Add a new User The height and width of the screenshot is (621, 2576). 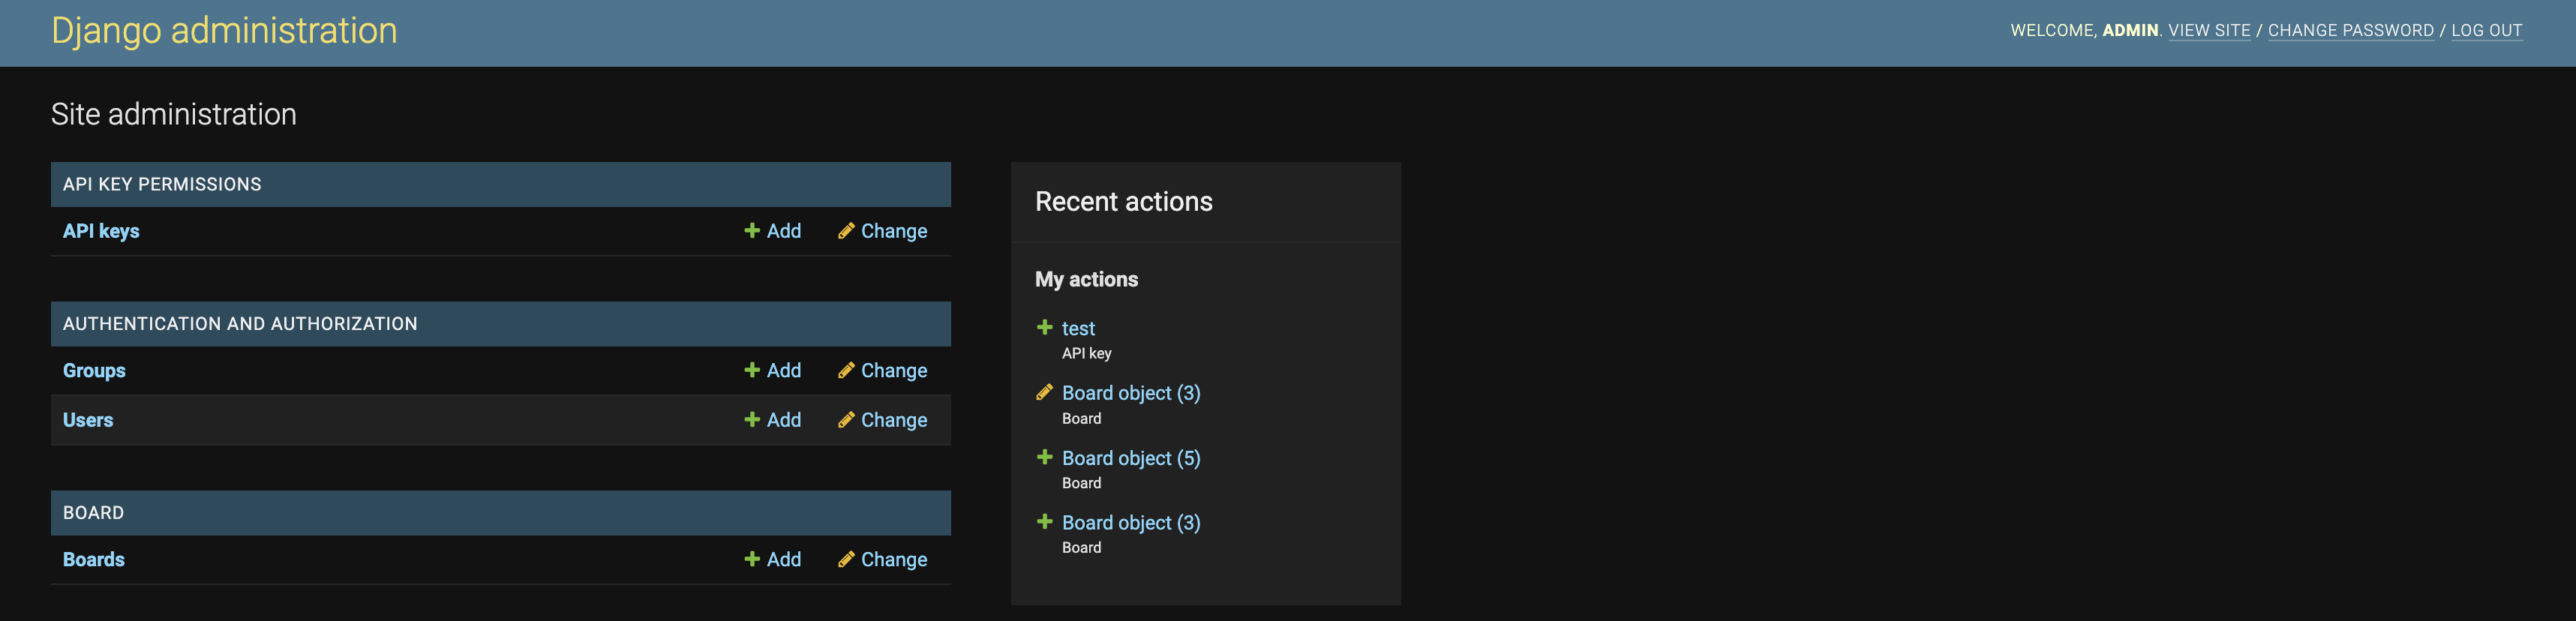[x=783, y=420]
